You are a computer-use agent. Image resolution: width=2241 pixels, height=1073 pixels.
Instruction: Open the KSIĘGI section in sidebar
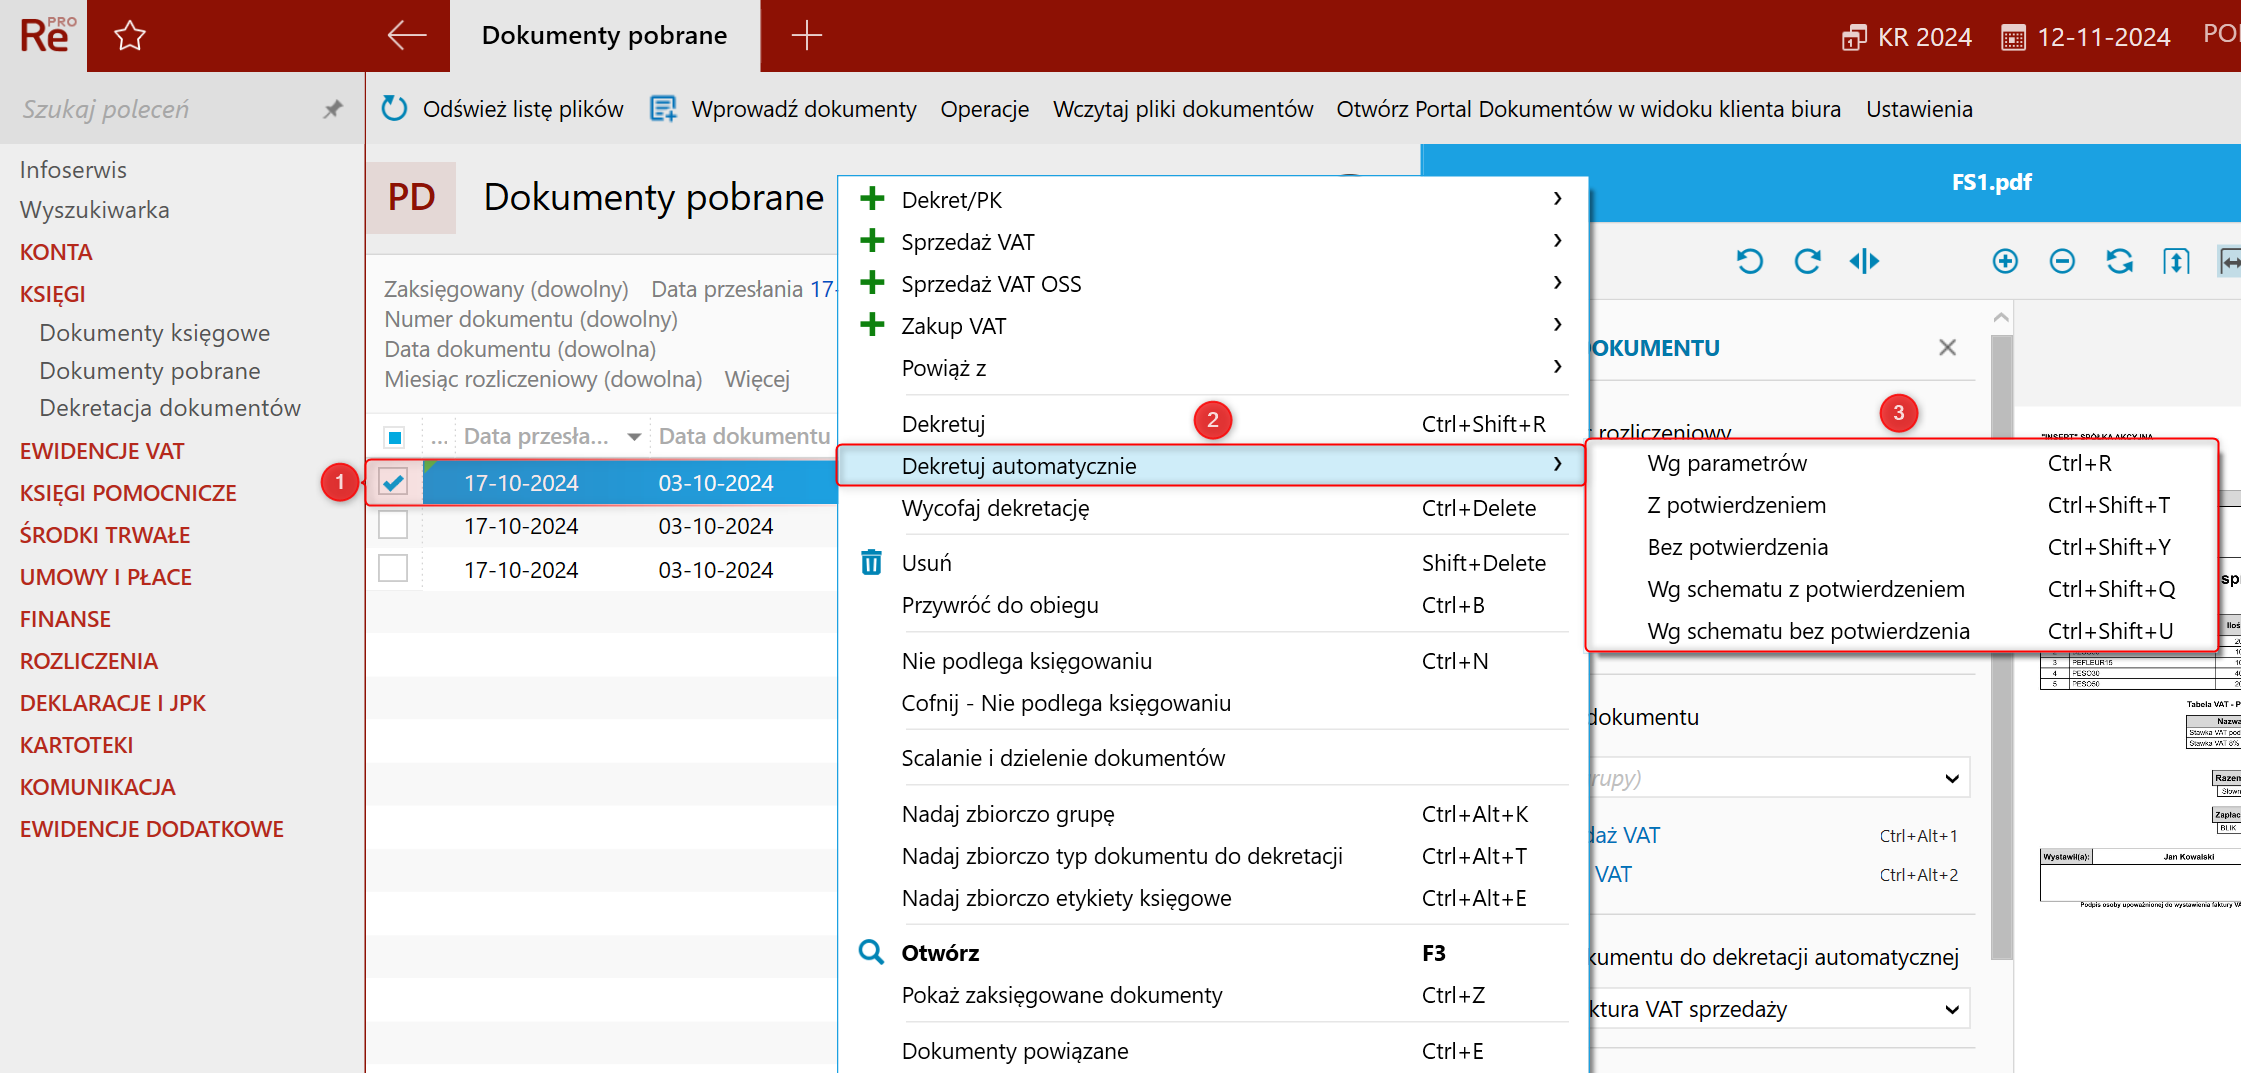point(53,294)
